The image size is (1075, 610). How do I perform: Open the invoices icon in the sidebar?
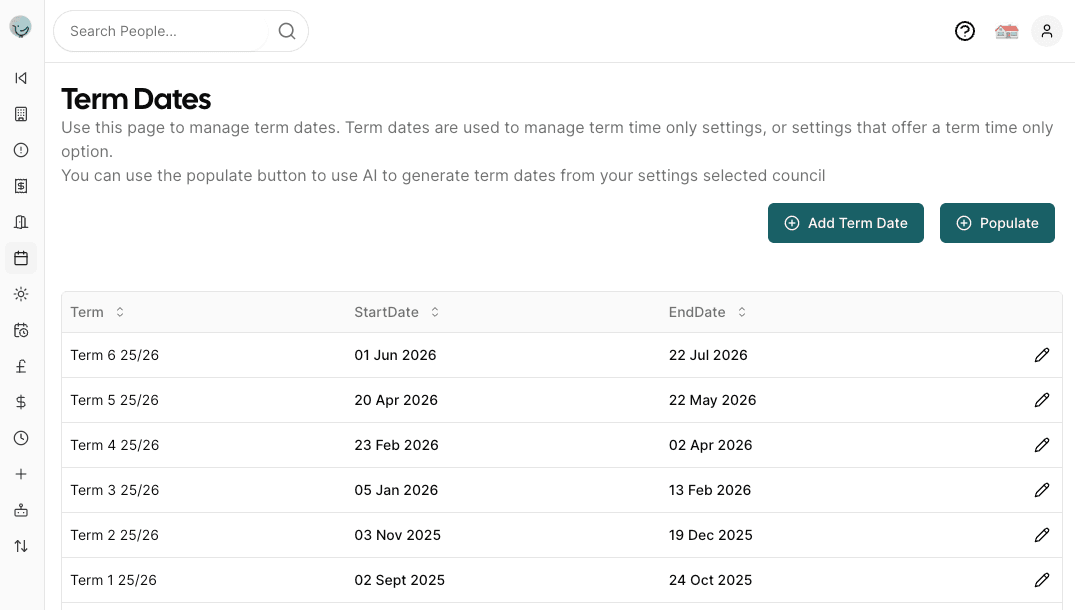[x=21, y=185]
